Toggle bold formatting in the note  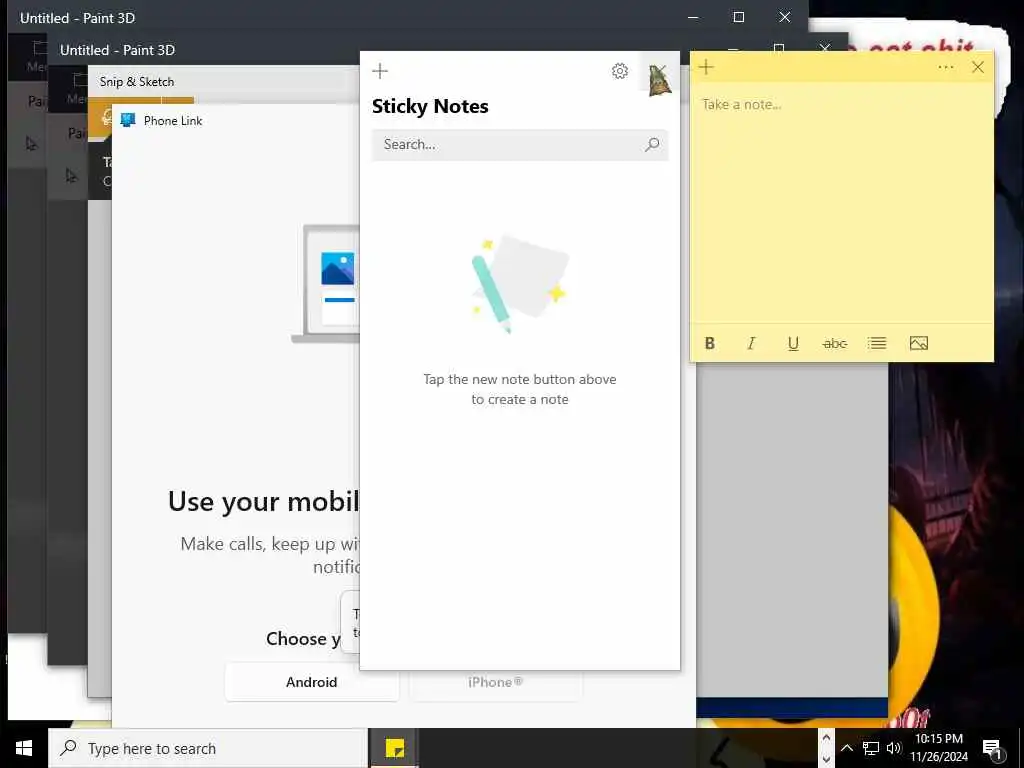pyautogui.click(x=710, y=344)
